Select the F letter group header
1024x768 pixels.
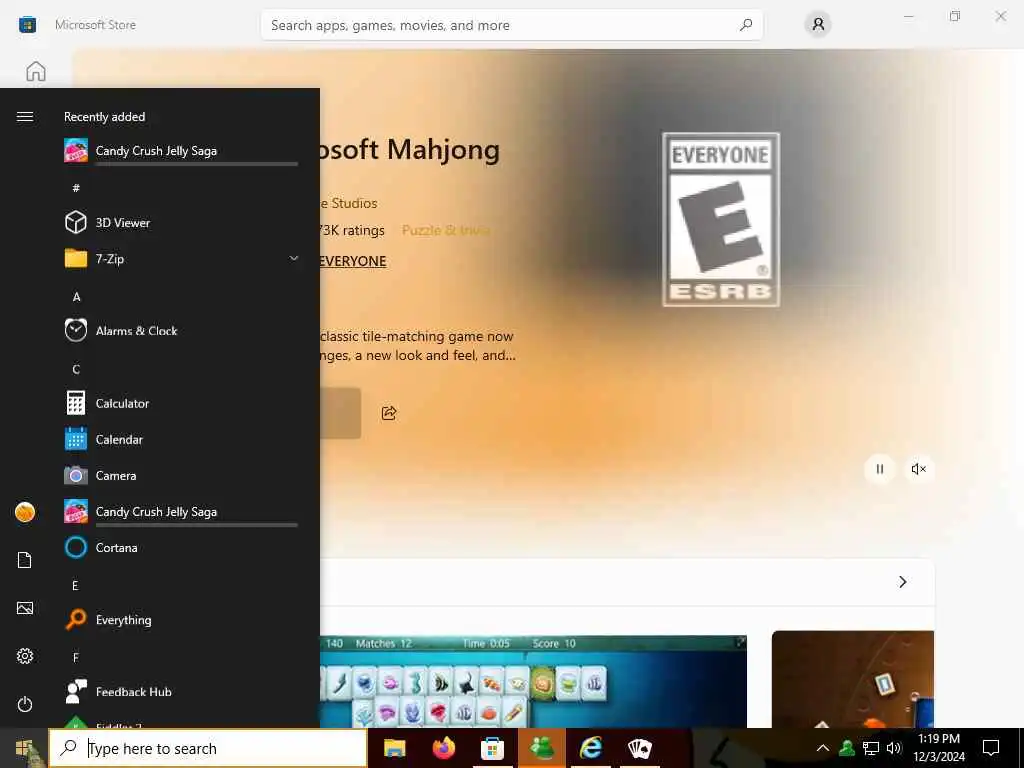76,658
